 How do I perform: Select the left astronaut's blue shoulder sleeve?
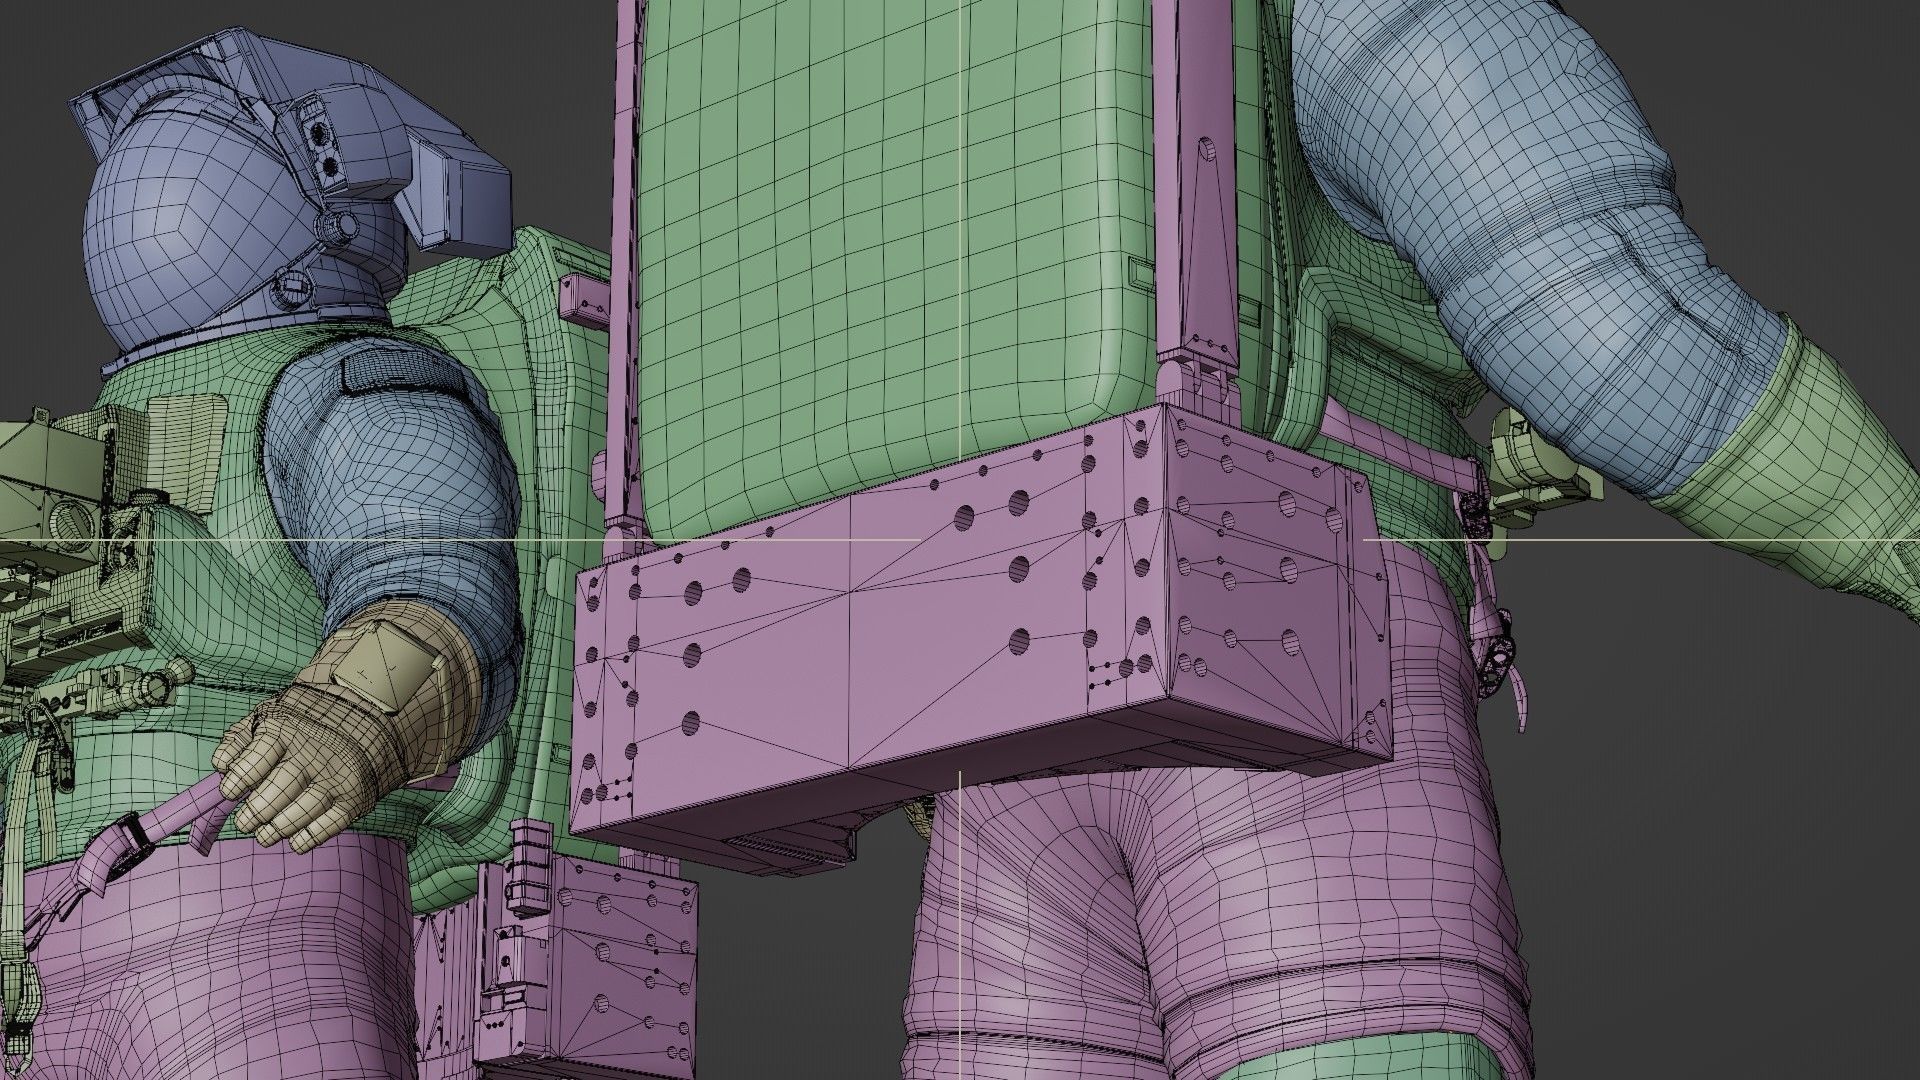pyautogui.click(x=390, y=470)
